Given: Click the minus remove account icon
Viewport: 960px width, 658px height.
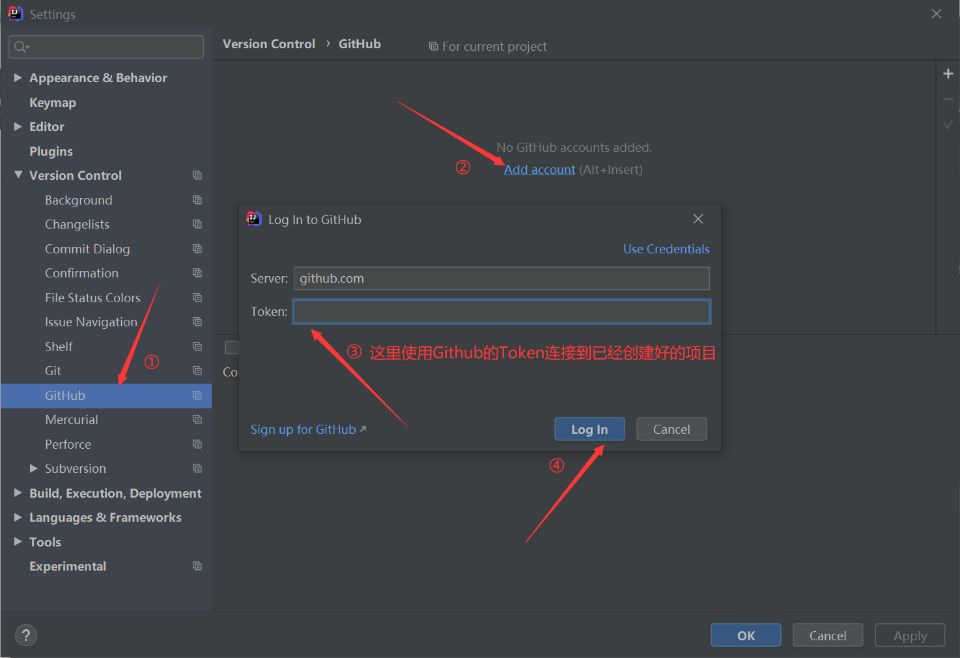Looking at the screenshot, I should point(948,99).
